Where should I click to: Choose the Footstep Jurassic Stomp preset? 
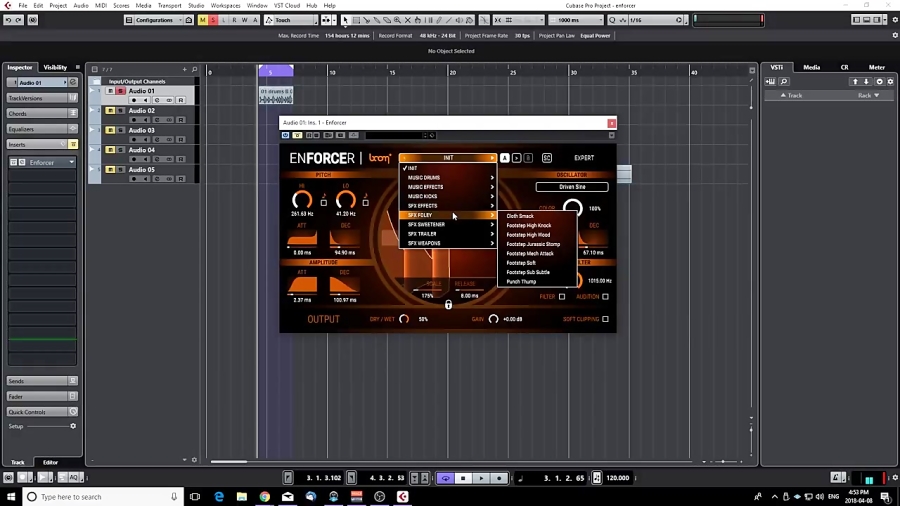point(533,244)
